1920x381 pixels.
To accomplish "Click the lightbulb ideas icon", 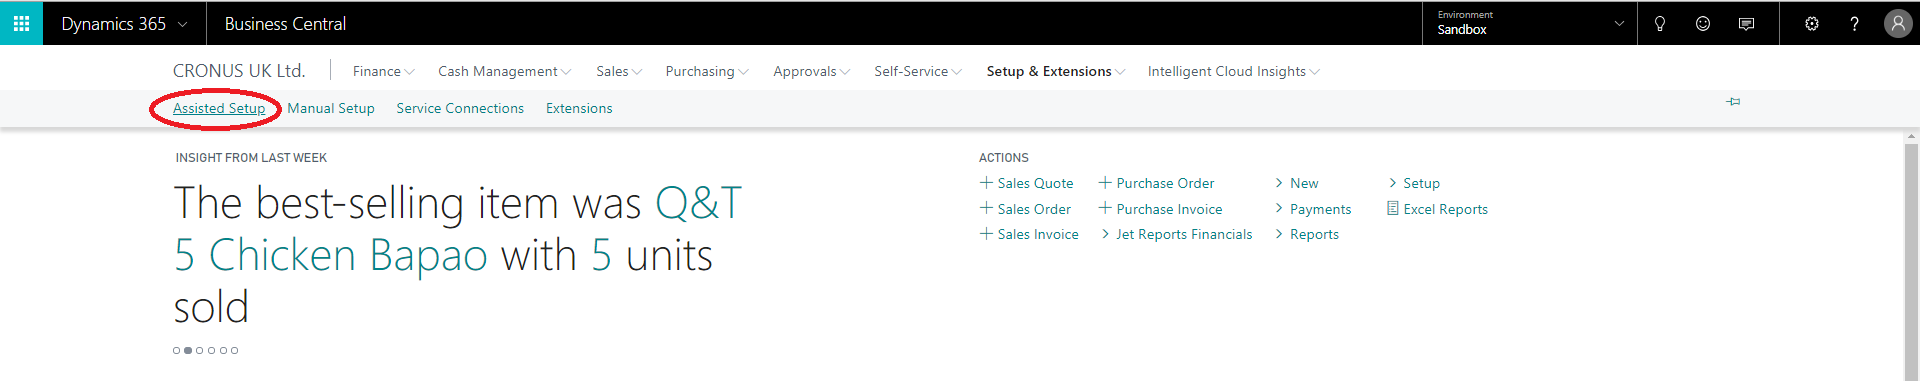I will pos(1660,24).
